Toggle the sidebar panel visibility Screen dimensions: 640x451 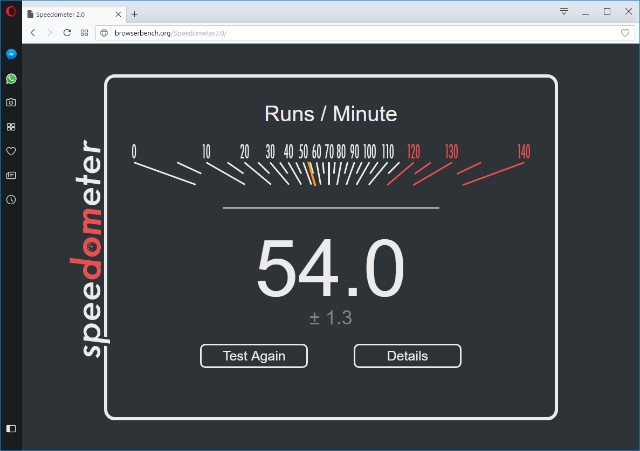pos(11,428)
